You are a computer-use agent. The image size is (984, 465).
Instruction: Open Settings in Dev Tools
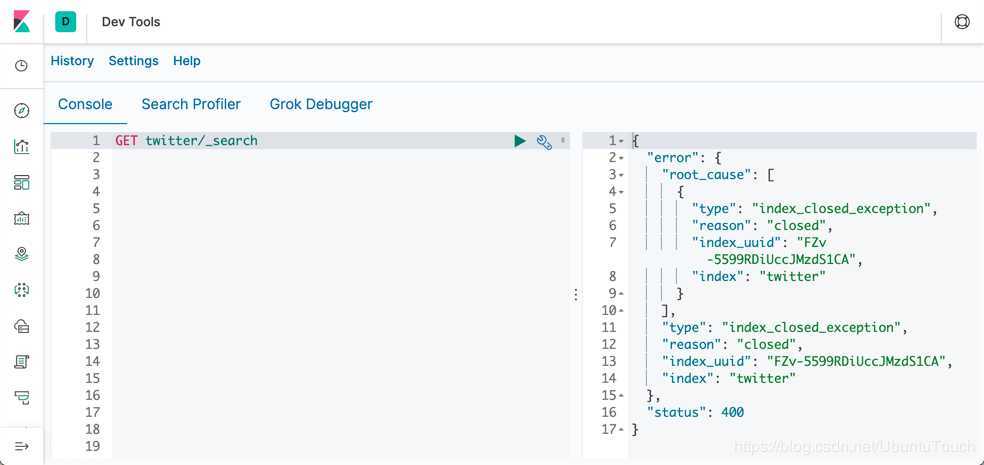click(134, 61)
